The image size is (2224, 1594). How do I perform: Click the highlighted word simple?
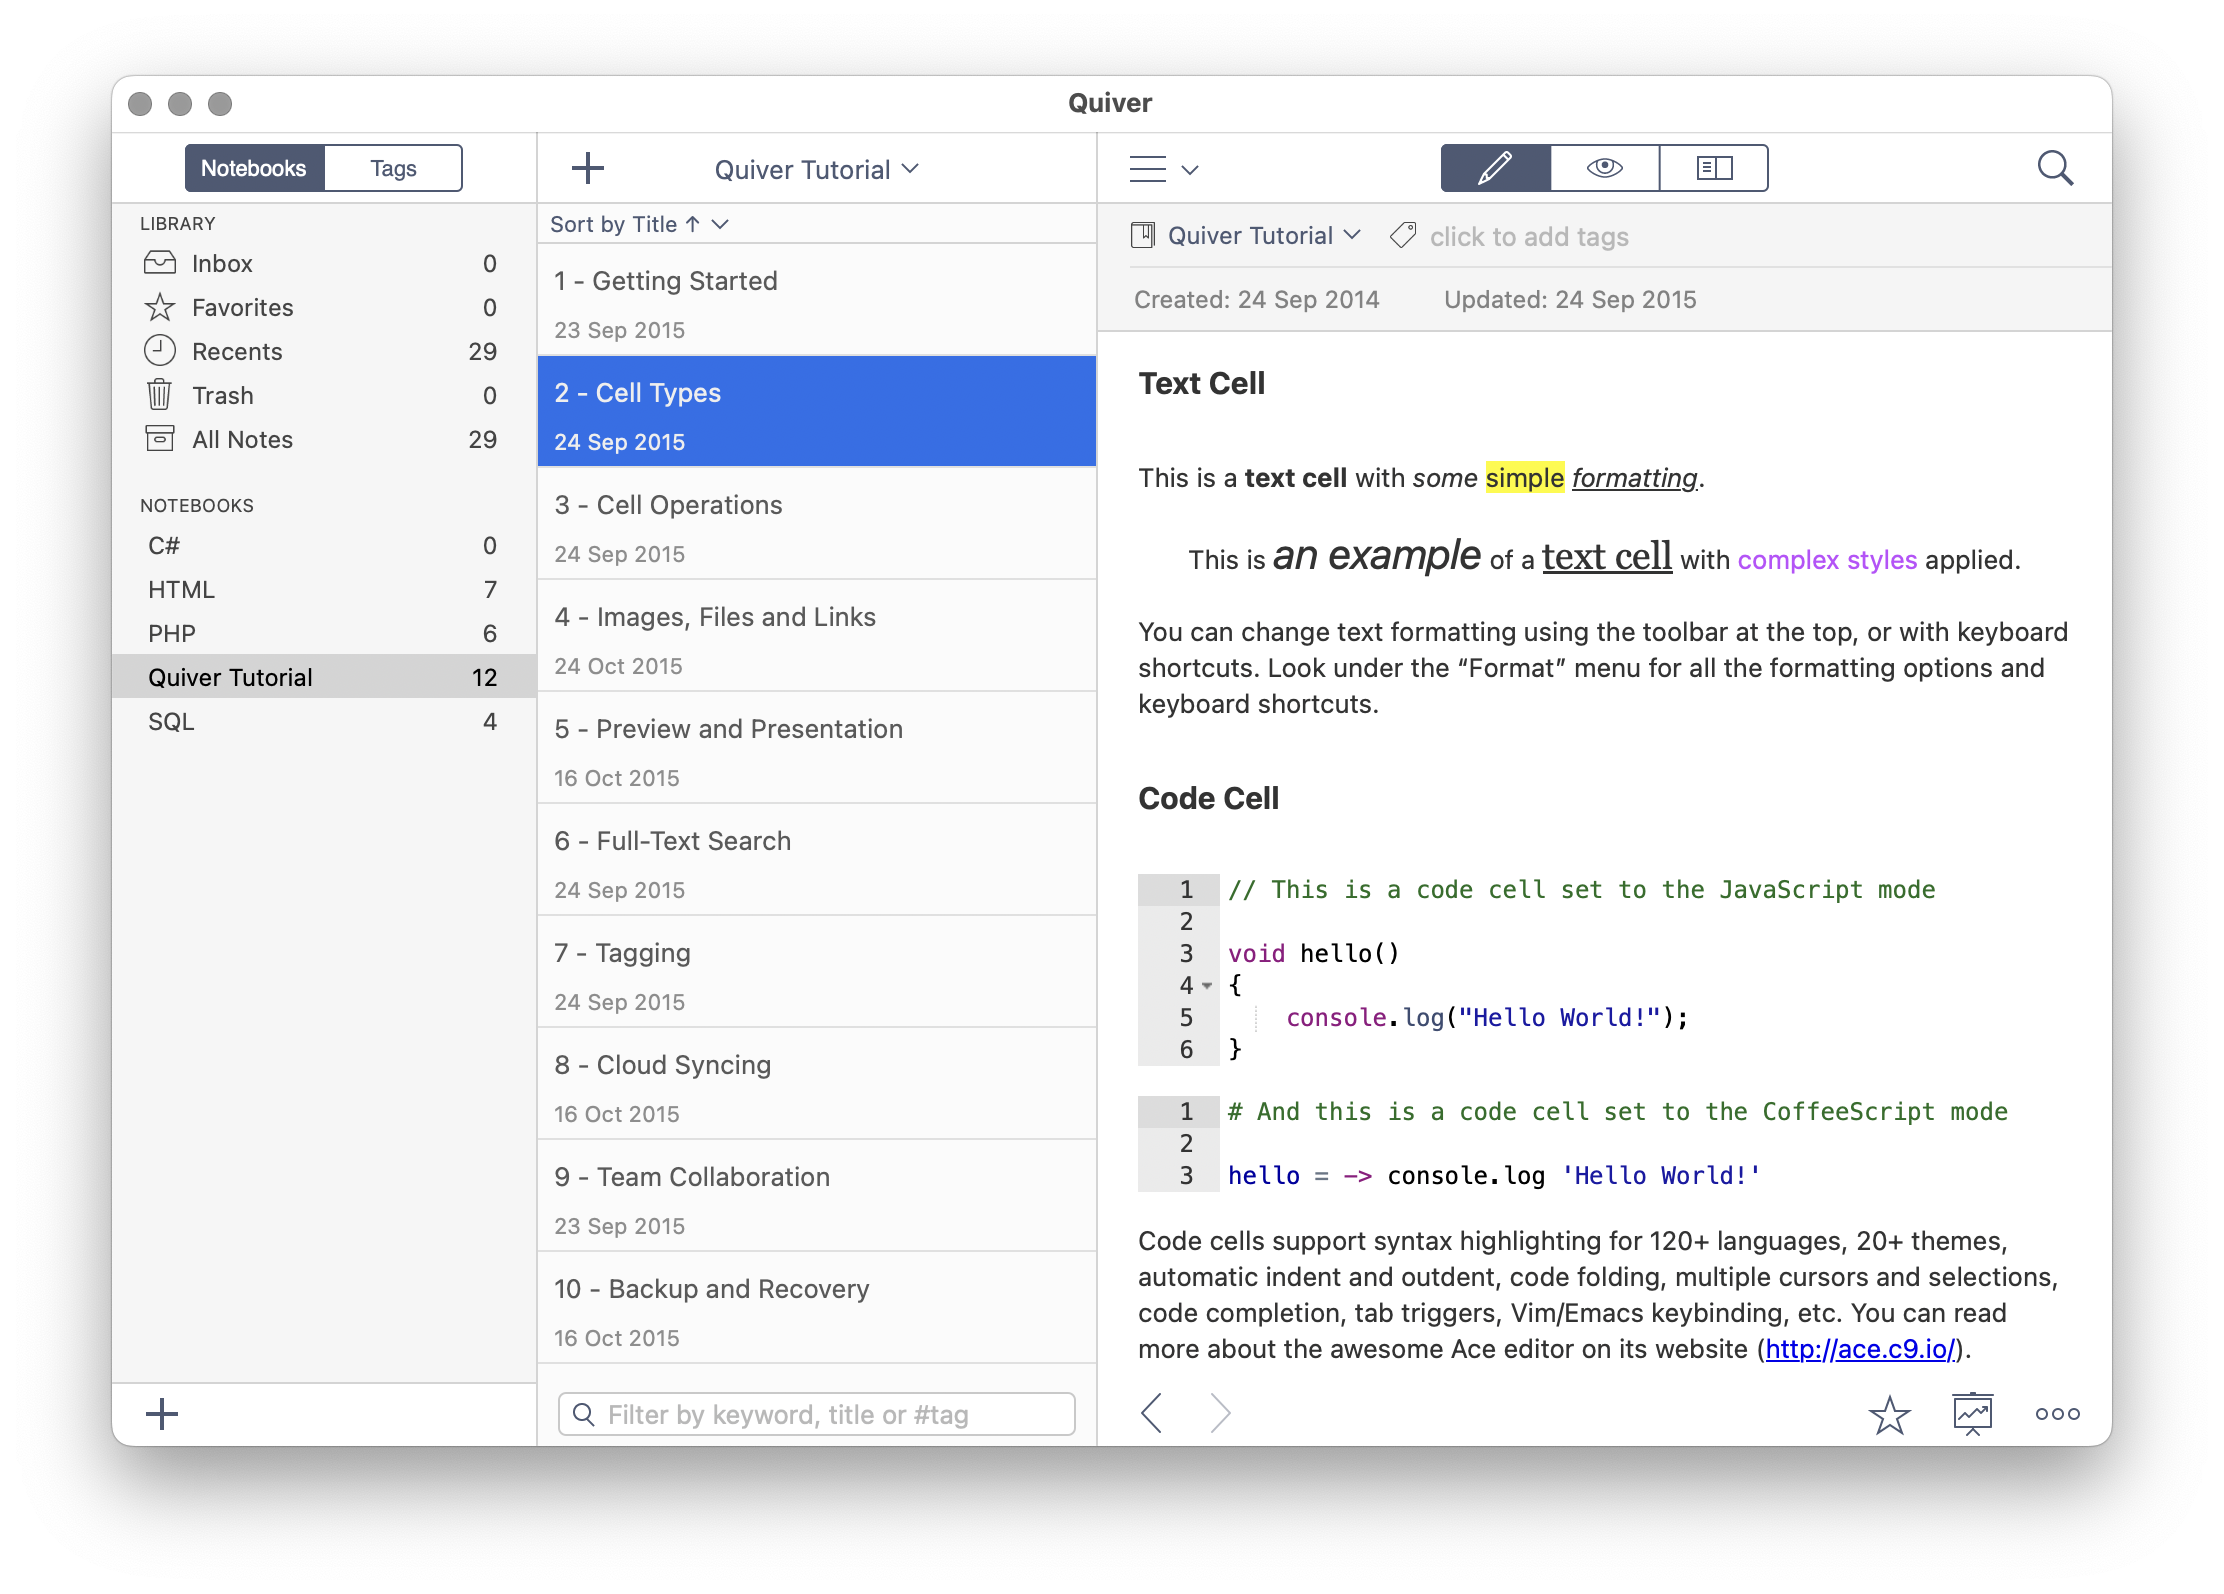[x=1524, y=478]
